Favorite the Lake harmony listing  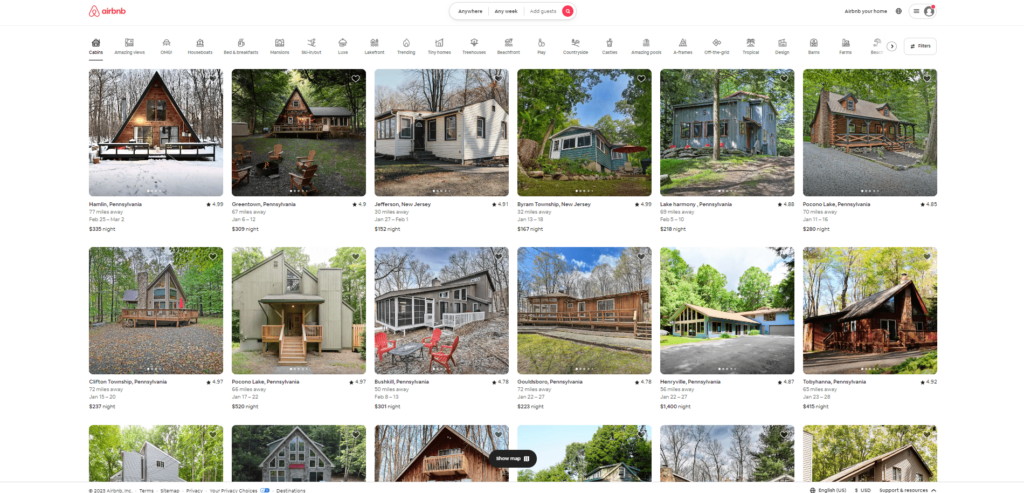click(x=784, y=79)
